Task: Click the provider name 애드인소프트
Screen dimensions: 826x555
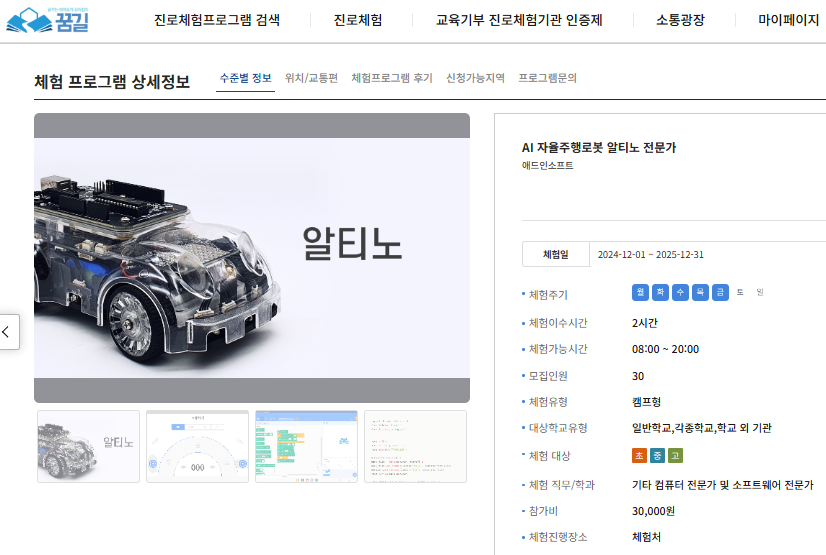Action: [547, 166]
